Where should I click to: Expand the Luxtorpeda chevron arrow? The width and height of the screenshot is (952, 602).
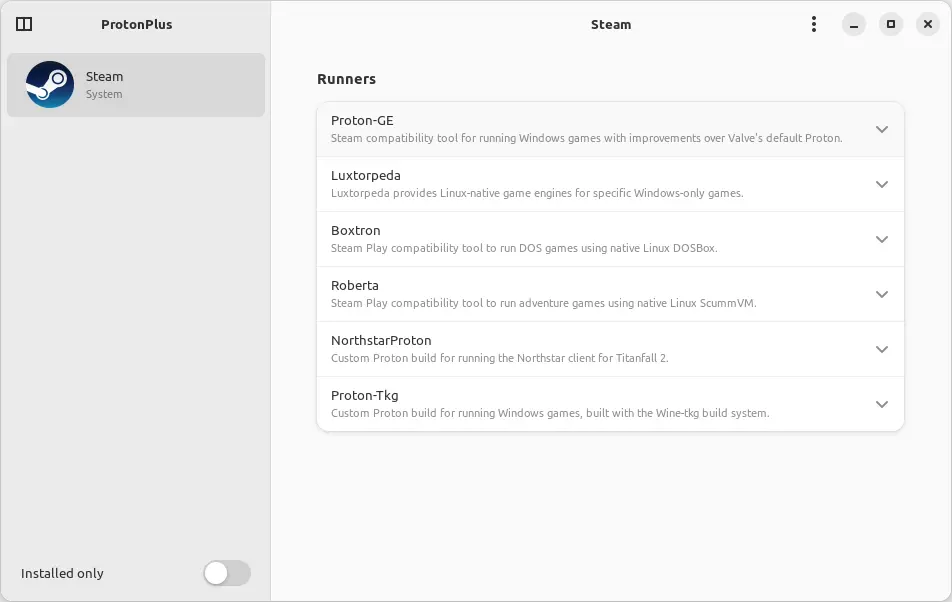tap(882, 184)
